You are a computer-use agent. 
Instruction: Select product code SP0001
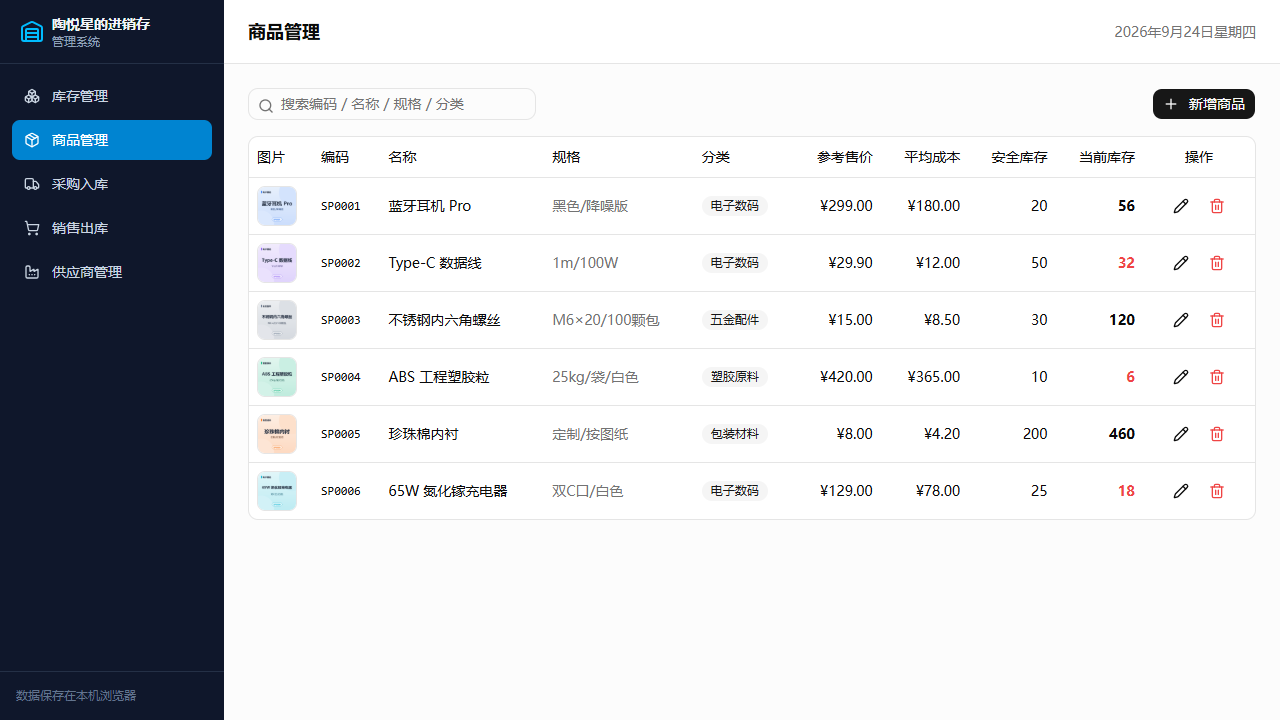pyautogui.click(x=341, y=206)
